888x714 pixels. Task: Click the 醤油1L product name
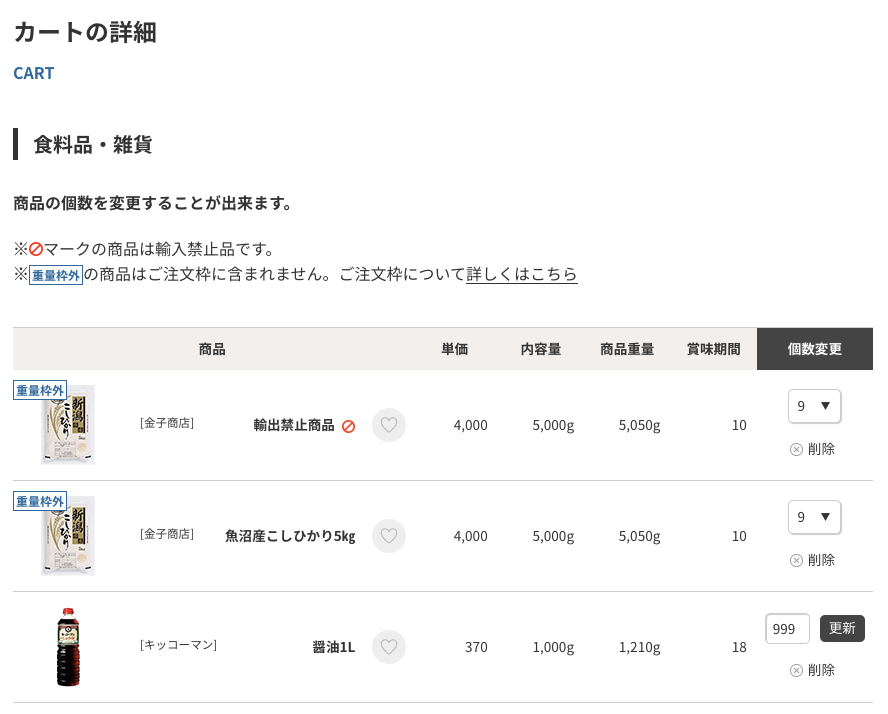(x=334, y=647)
